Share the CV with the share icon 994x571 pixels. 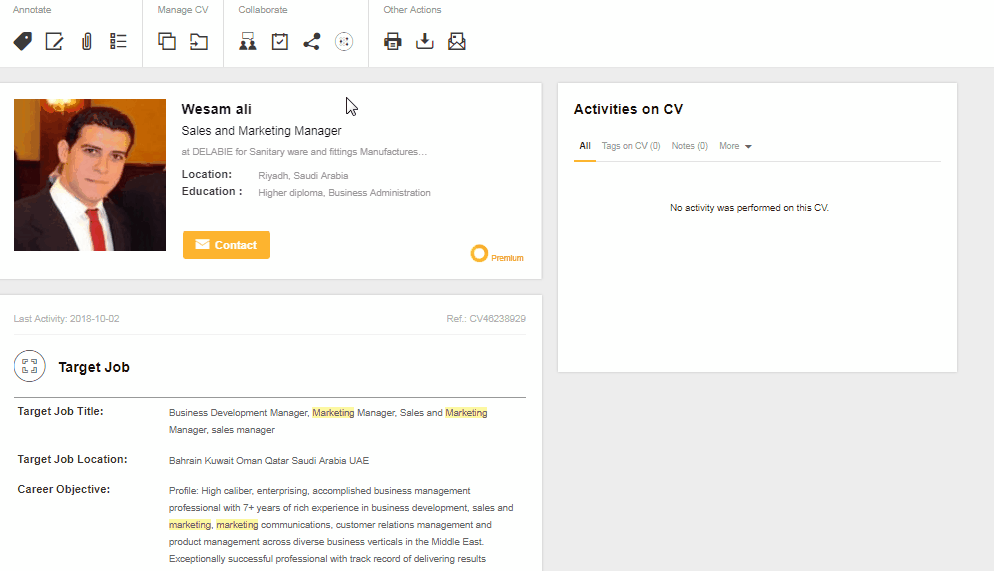311,42
